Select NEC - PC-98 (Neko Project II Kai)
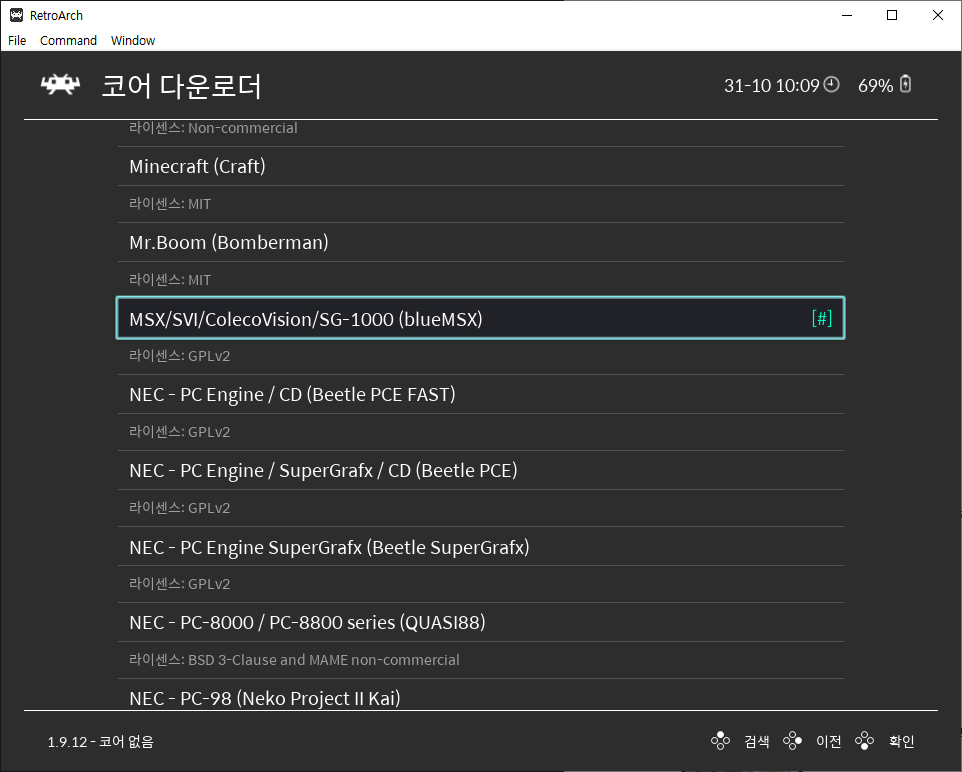 click(x=481, y=697)
